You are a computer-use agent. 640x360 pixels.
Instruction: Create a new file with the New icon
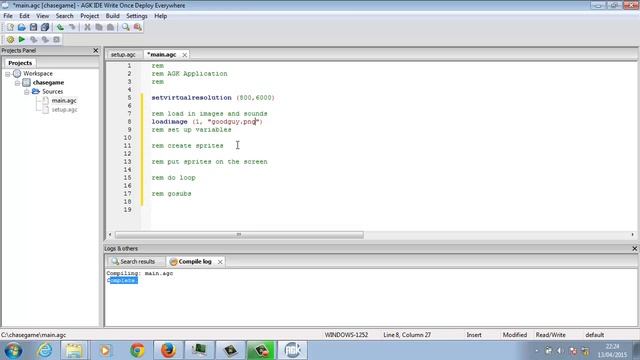tap(10, 27)
